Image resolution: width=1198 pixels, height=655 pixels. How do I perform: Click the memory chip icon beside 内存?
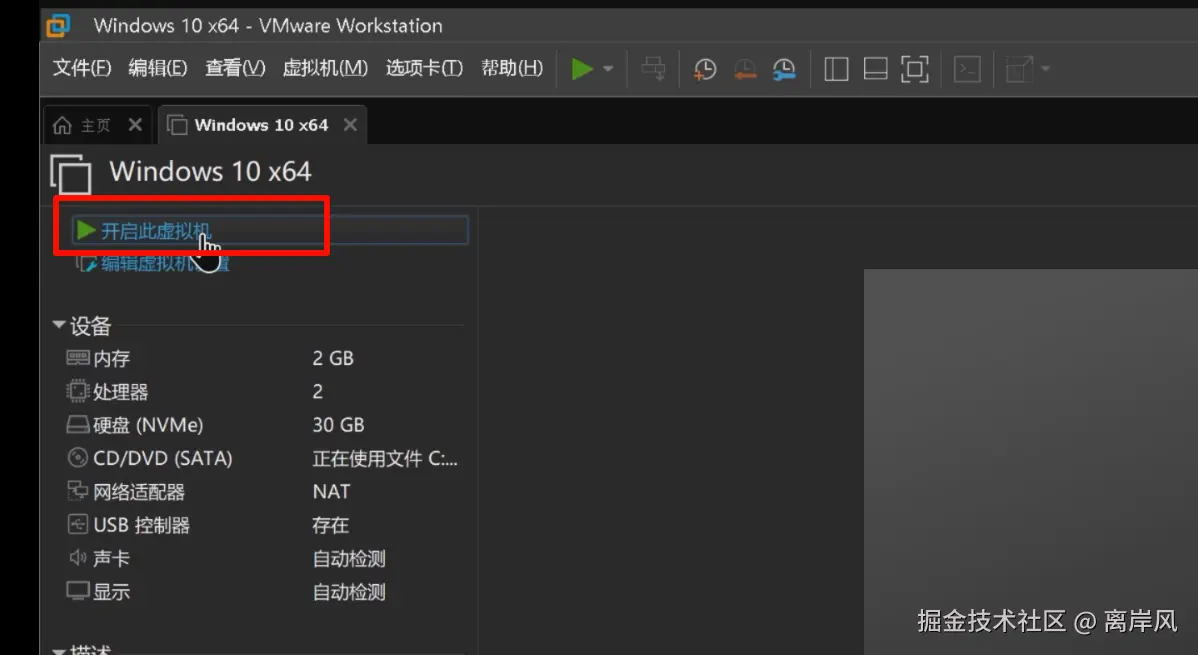tap(78, 357)
